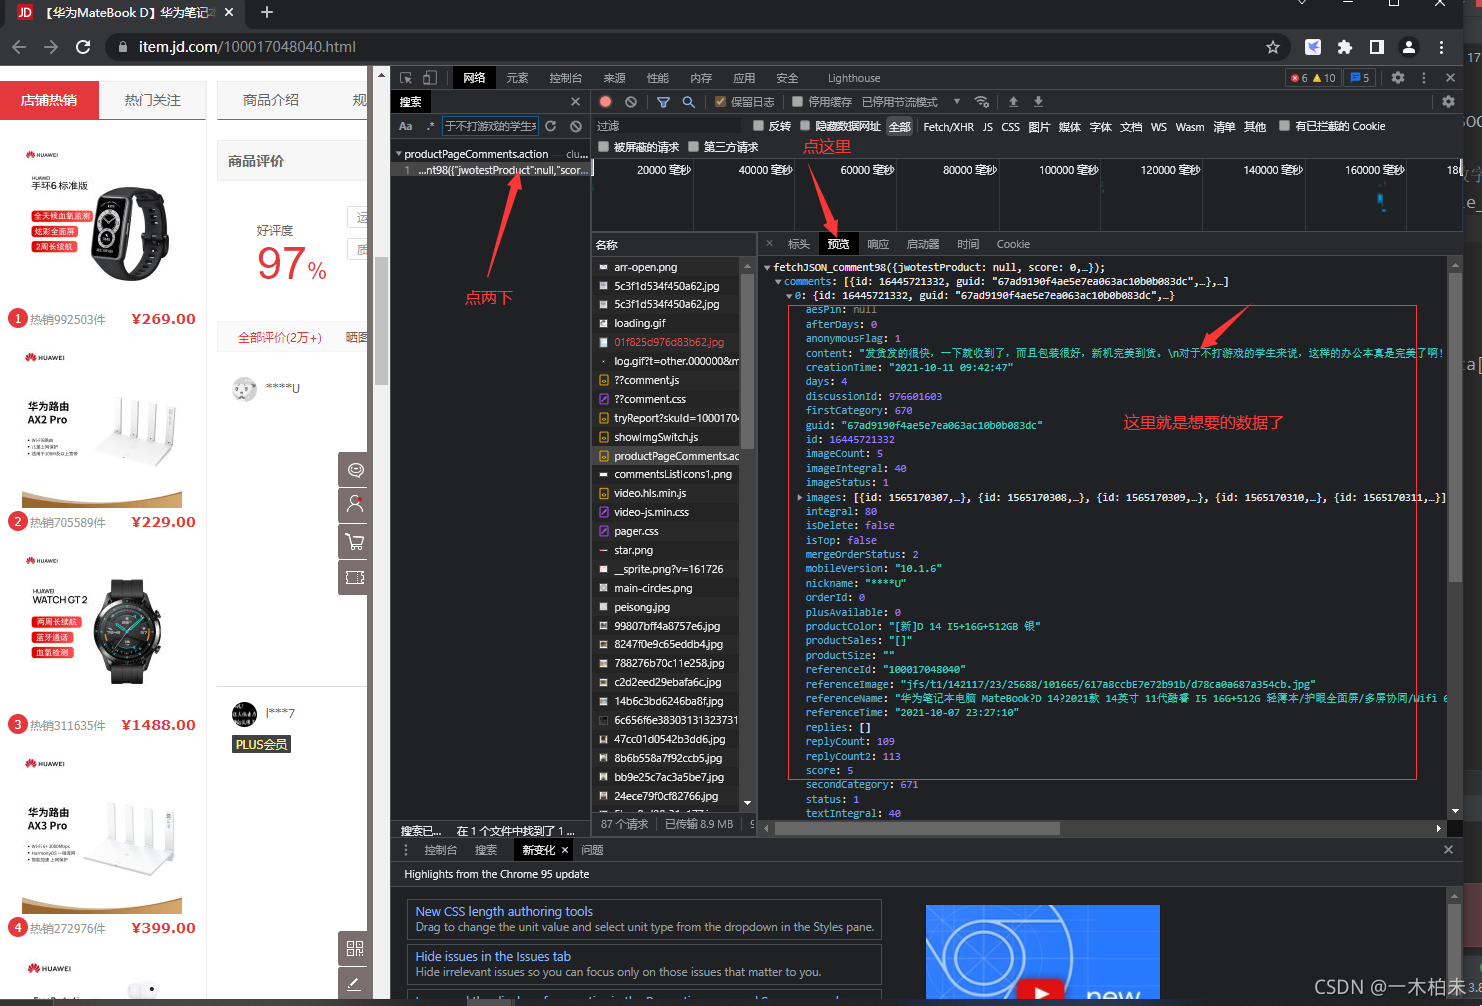
Task: Toggle the 保留日志 checkbox
Action: 720,102
